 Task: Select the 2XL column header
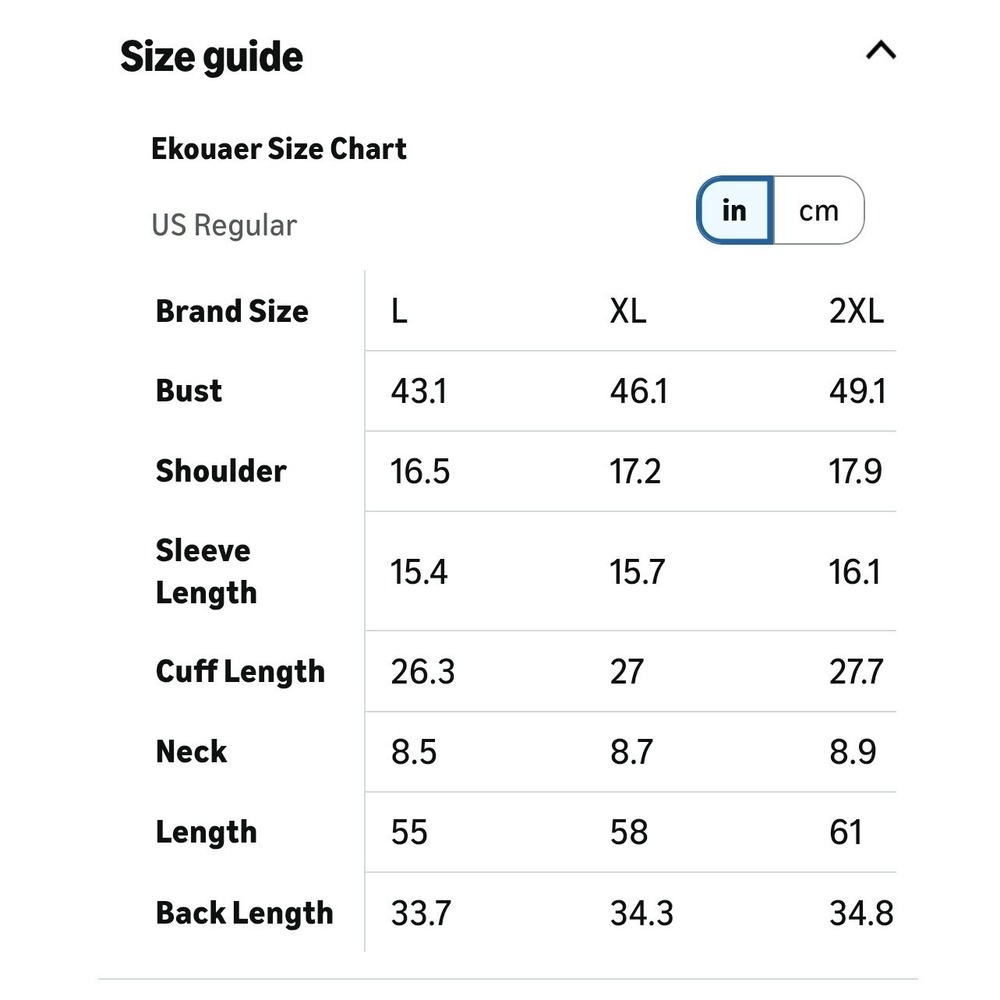click(x=857, y=312)
